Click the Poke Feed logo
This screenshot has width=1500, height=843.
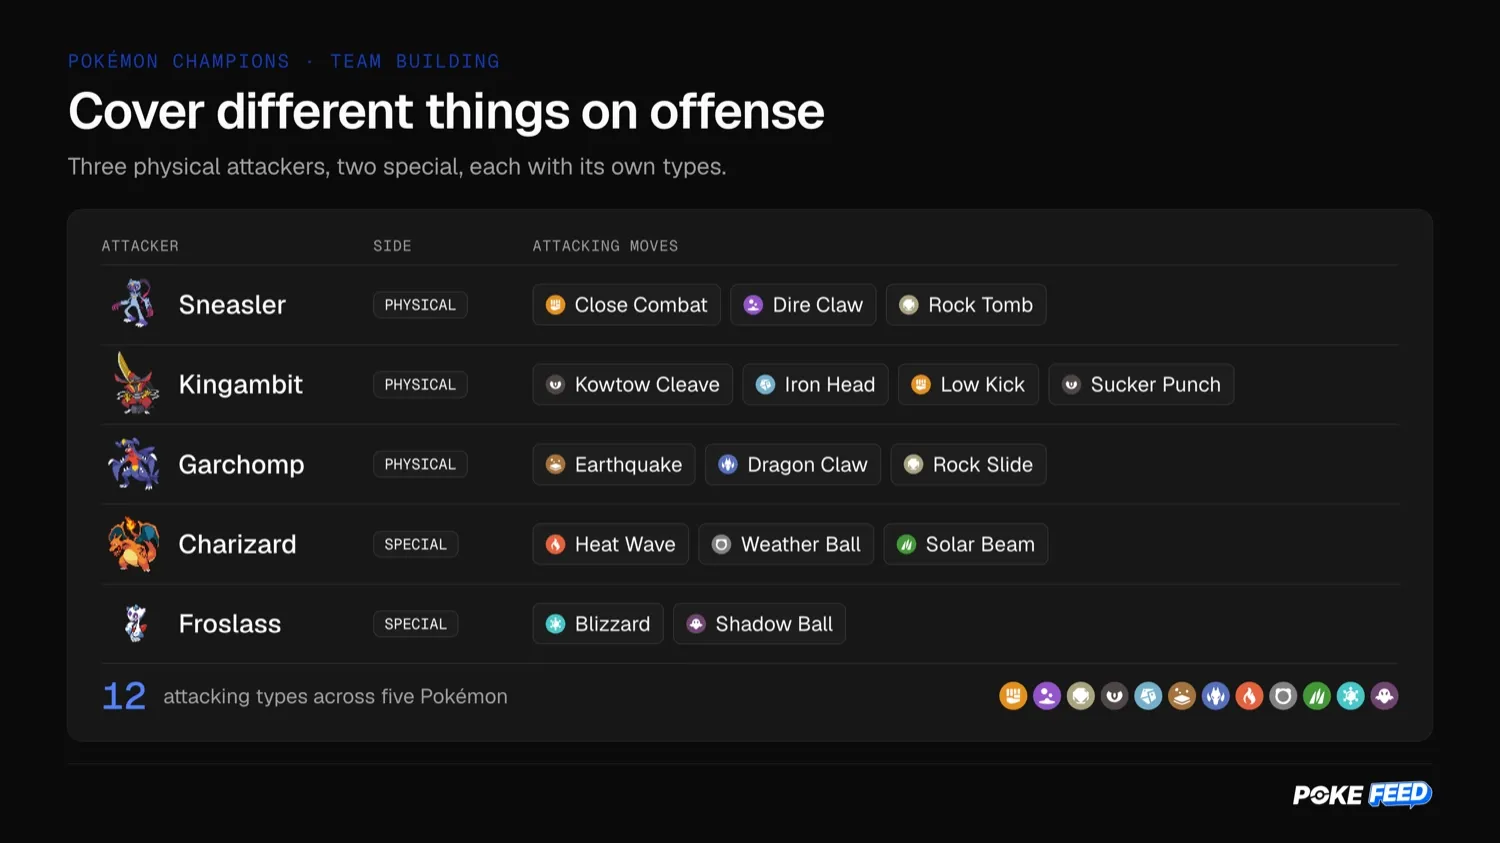pos(1362,794)
